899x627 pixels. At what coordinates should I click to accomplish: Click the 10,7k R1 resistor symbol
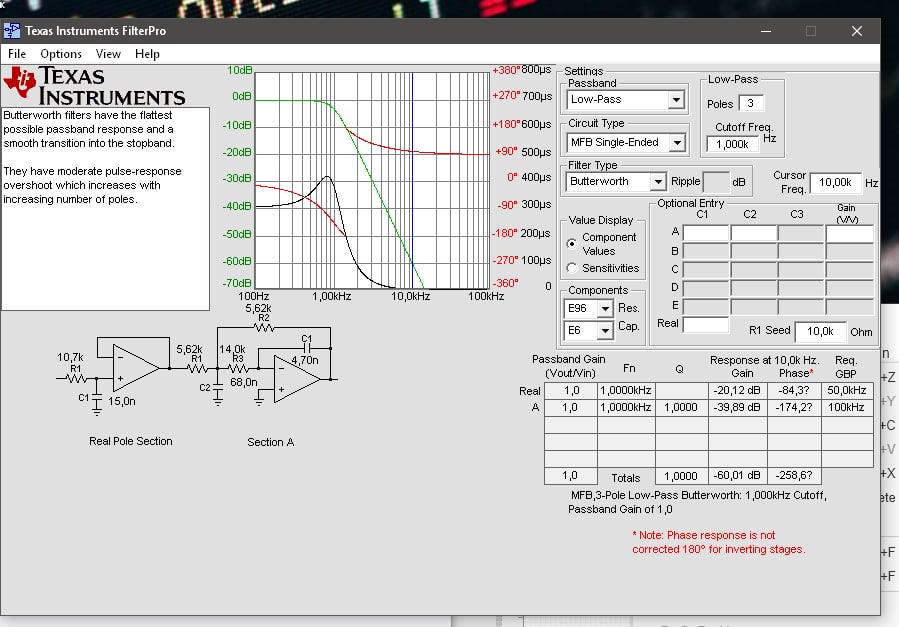[x=76, y=378]
